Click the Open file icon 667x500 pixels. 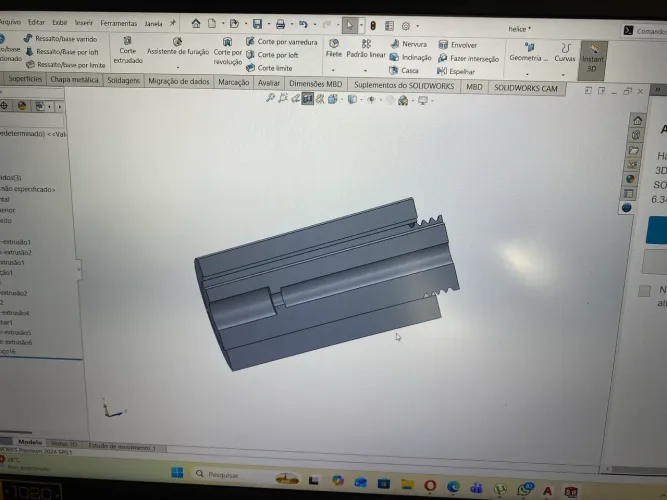(234, 24)
